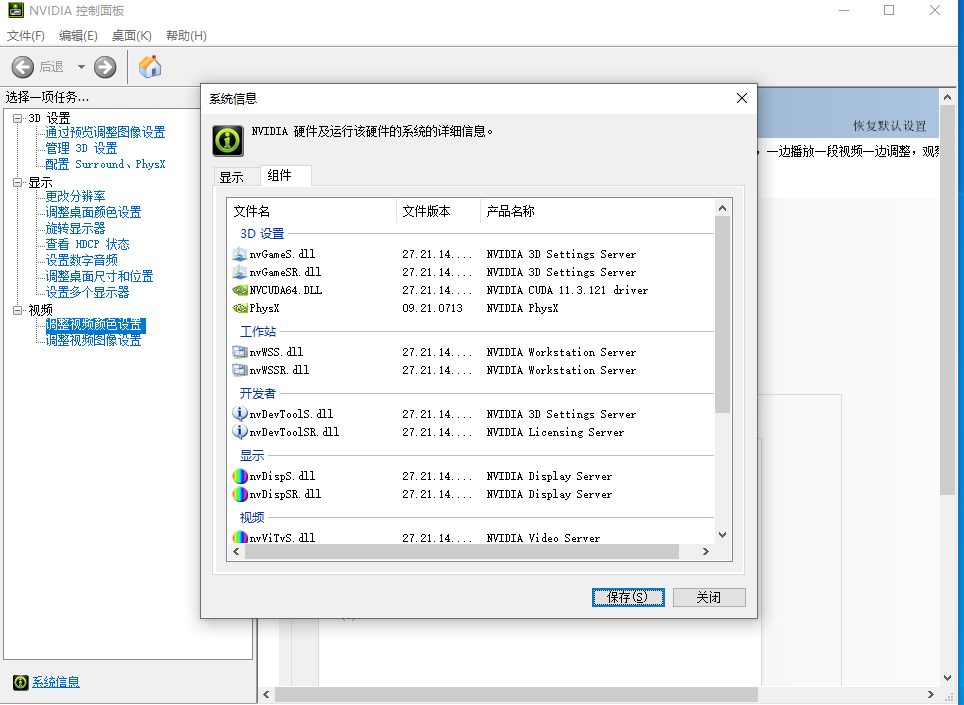964x705 pixels.
Task: Click the component list's vertical scrollbar thumb
Action: click(x=722, y=315)
